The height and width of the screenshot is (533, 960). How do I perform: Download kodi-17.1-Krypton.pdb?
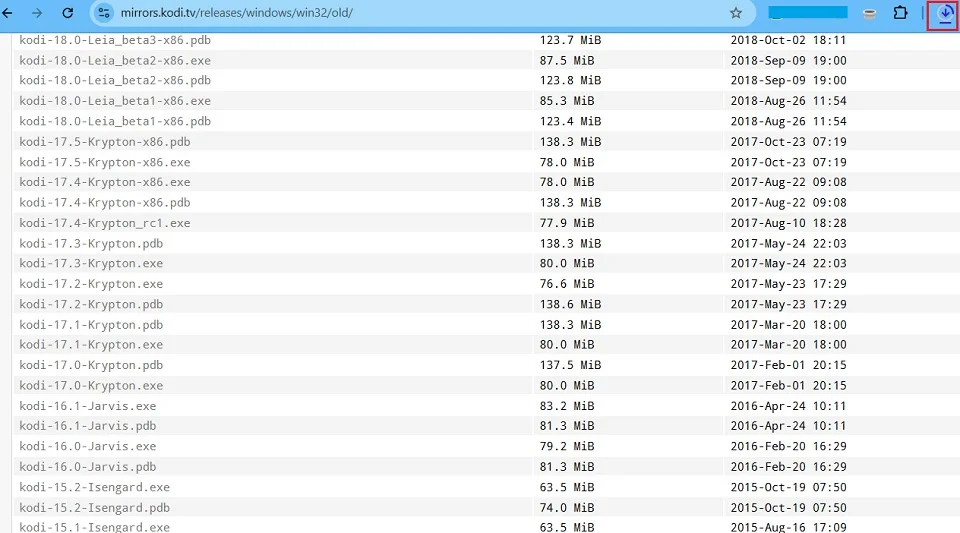pos(91,325)
